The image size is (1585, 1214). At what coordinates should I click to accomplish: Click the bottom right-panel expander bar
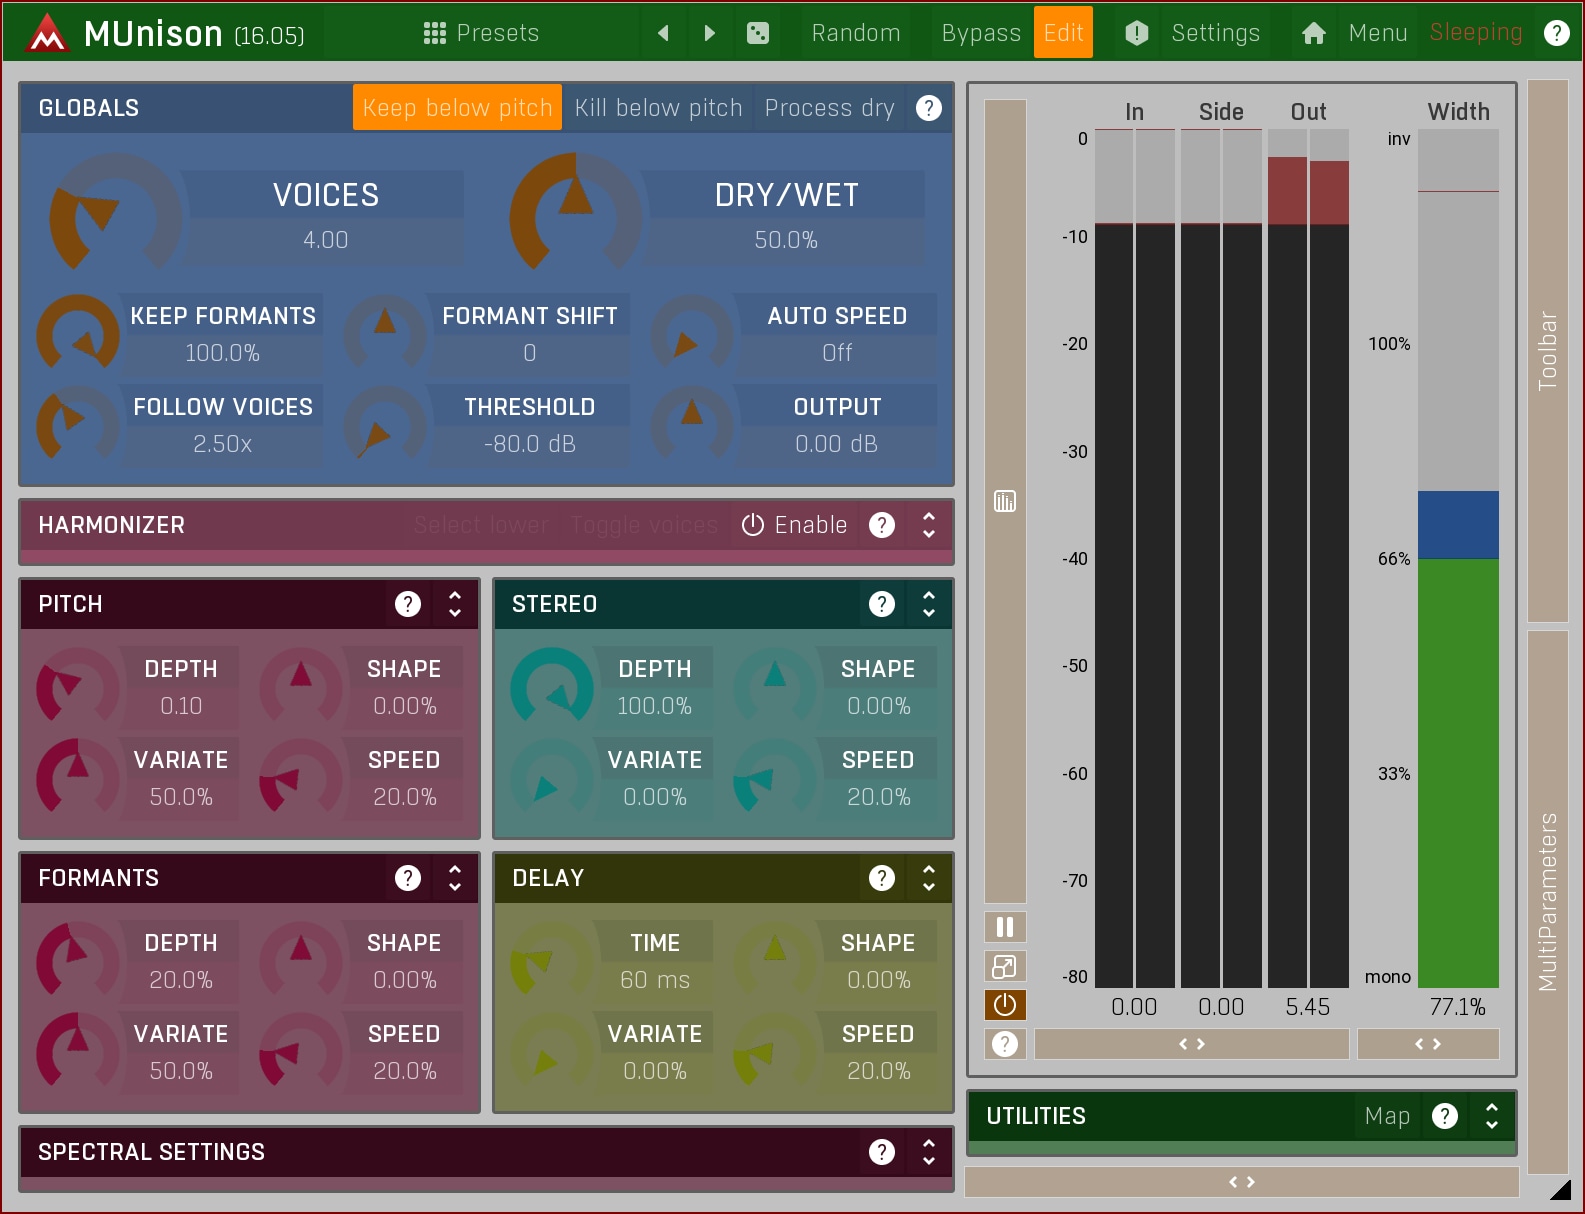coord(1241,1182)
